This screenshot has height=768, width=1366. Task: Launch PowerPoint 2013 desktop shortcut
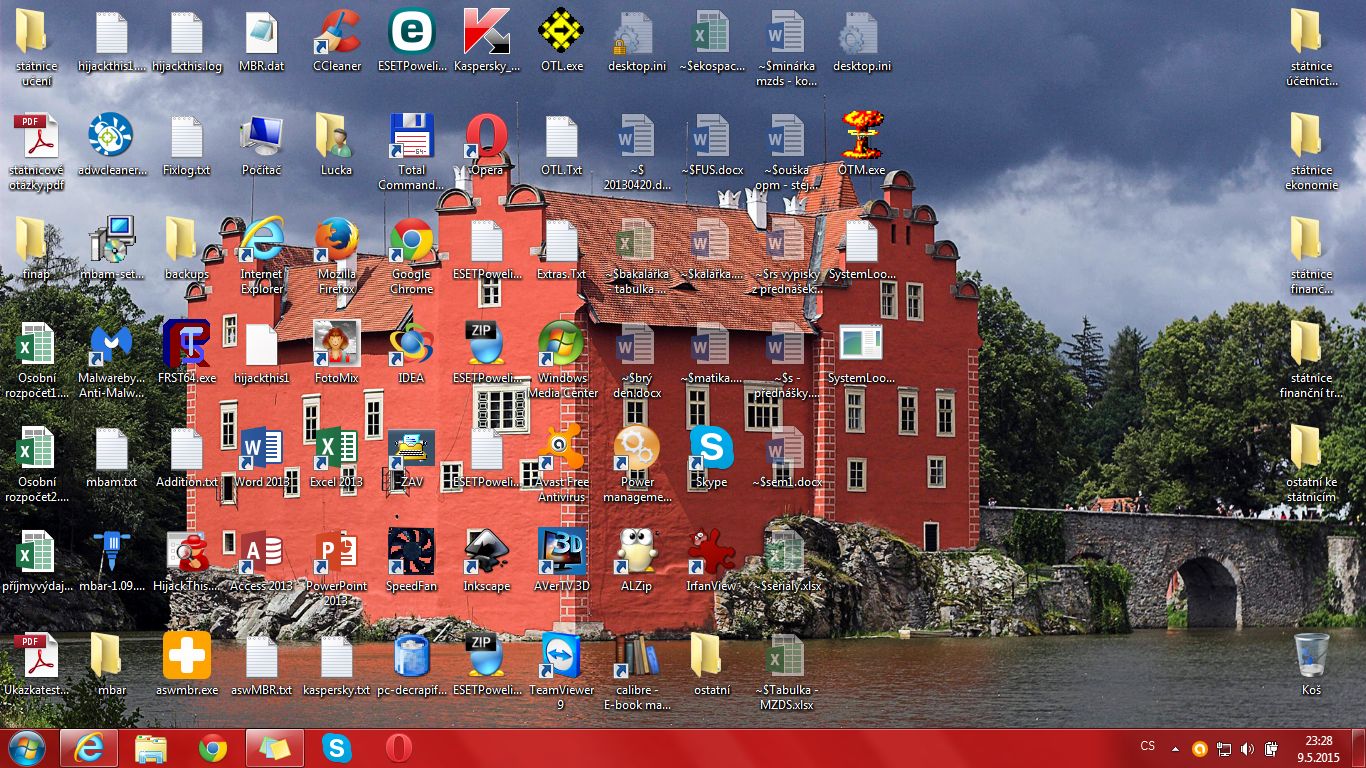click(x=336, y=568)
